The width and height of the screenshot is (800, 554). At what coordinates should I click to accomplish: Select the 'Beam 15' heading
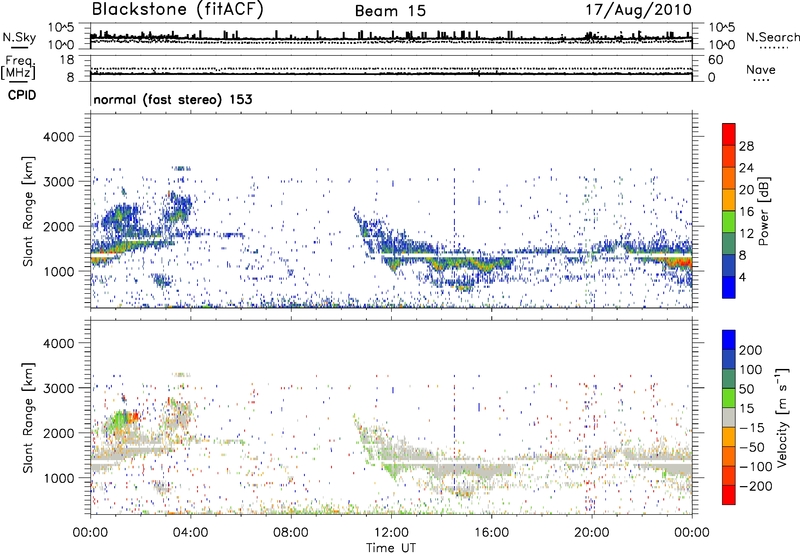(x=390, y=11)
